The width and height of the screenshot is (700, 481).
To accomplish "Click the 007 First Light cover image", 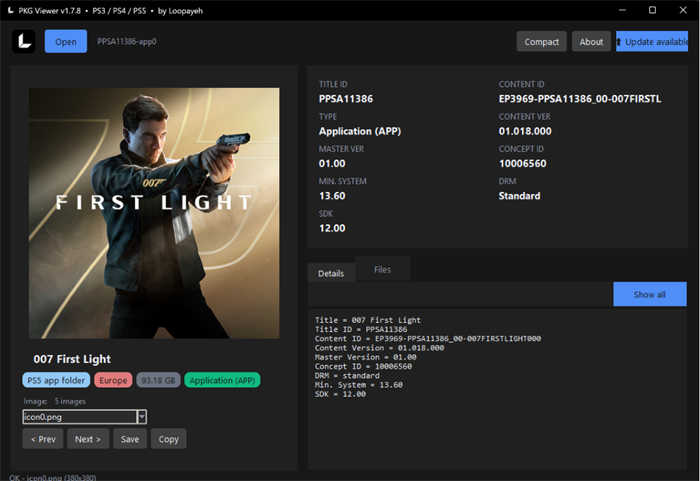I will coord(154,213).
